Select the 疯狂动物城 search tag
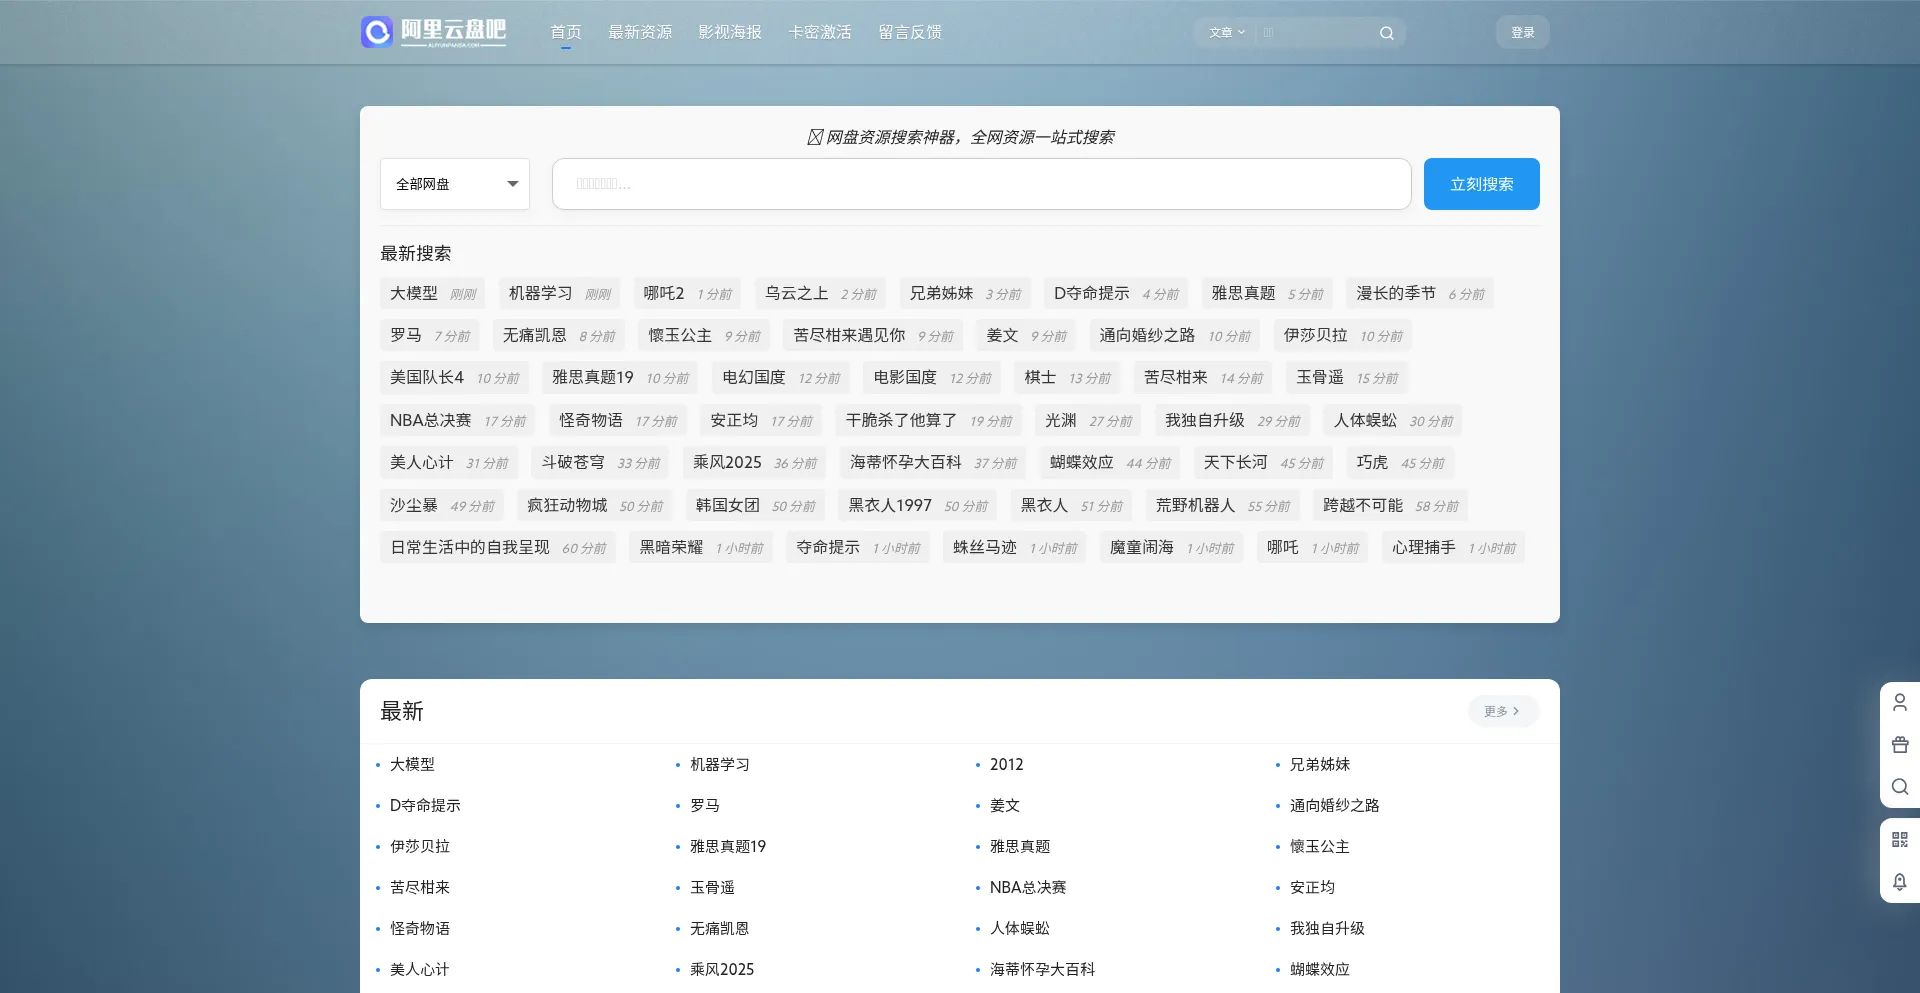Image resolution: width=1920 pixels, height=993 pixels. (x=595, y=505)
